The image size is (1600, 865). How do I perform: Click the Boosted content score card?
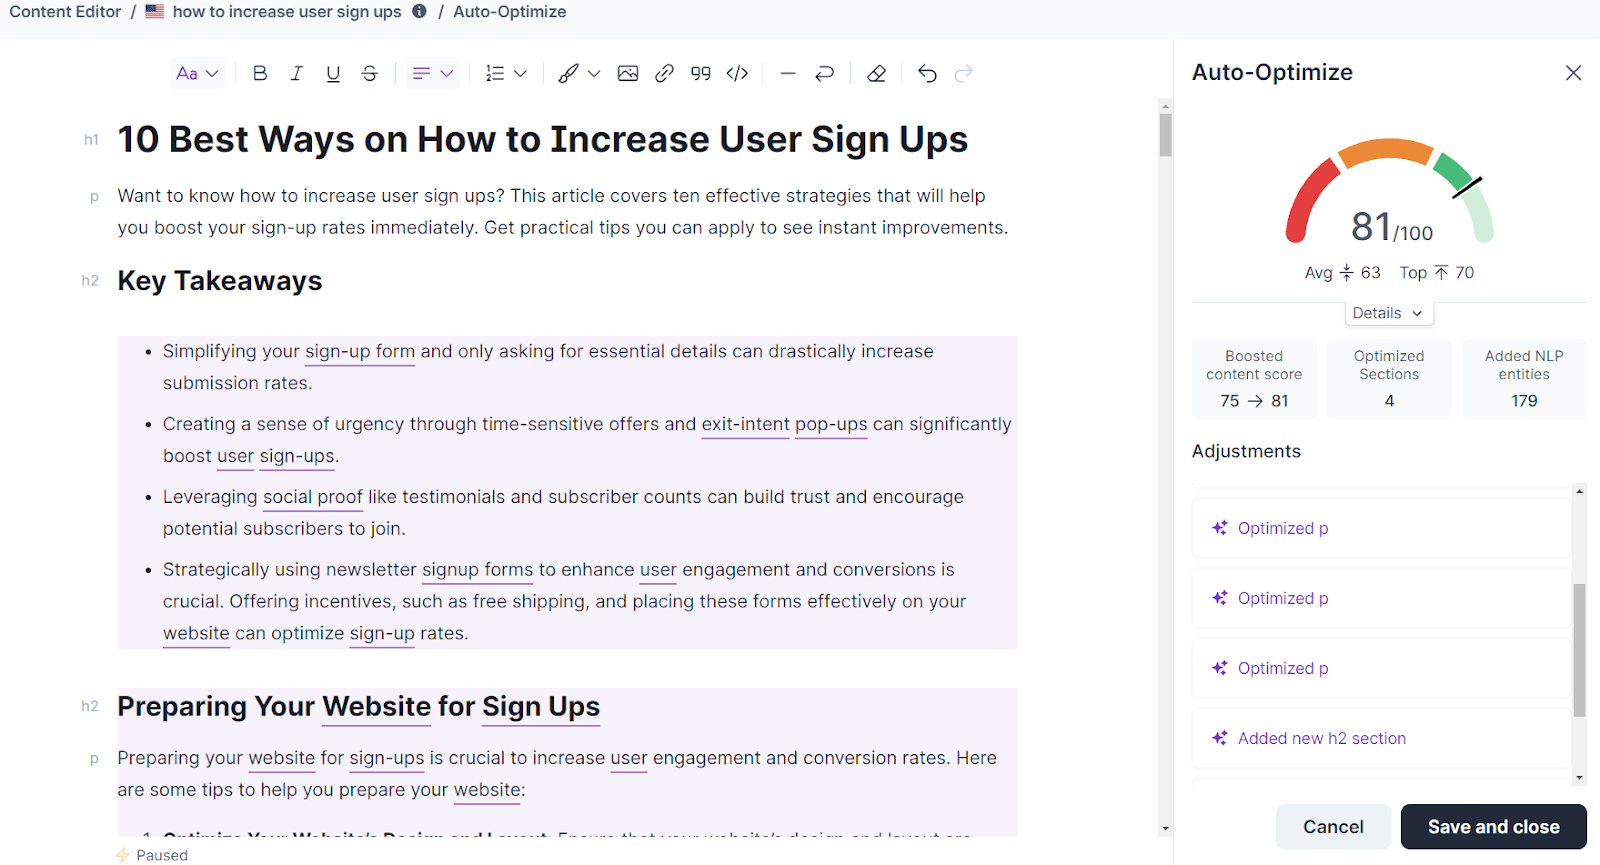[x=1254, y=378]
